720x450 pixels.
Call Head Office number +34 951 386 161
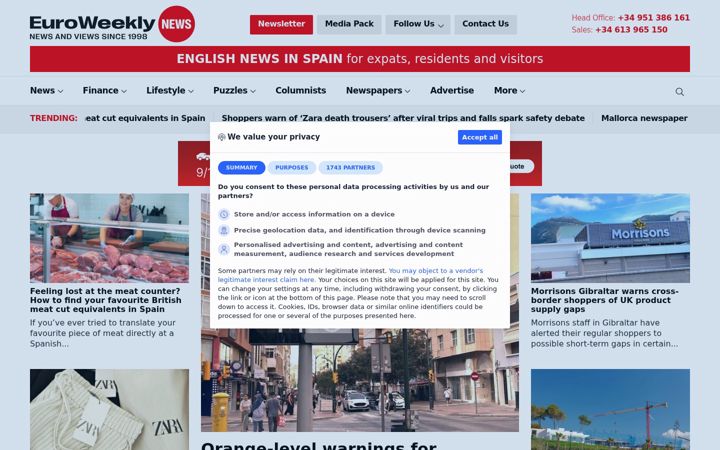[653, 17]
